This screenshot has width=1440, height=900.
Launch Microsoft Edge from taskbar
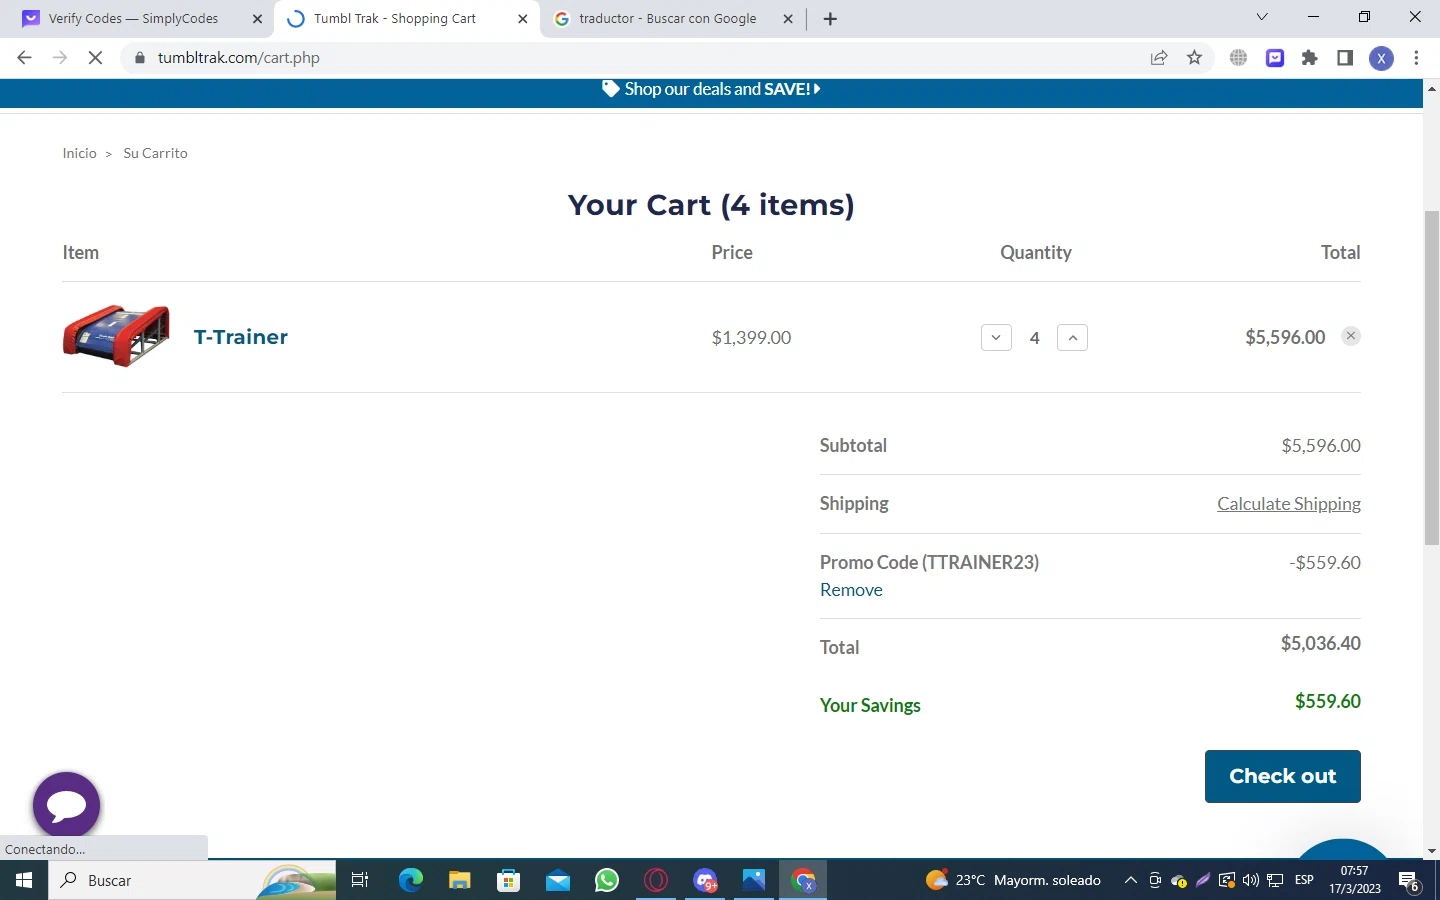click(411, 880)
